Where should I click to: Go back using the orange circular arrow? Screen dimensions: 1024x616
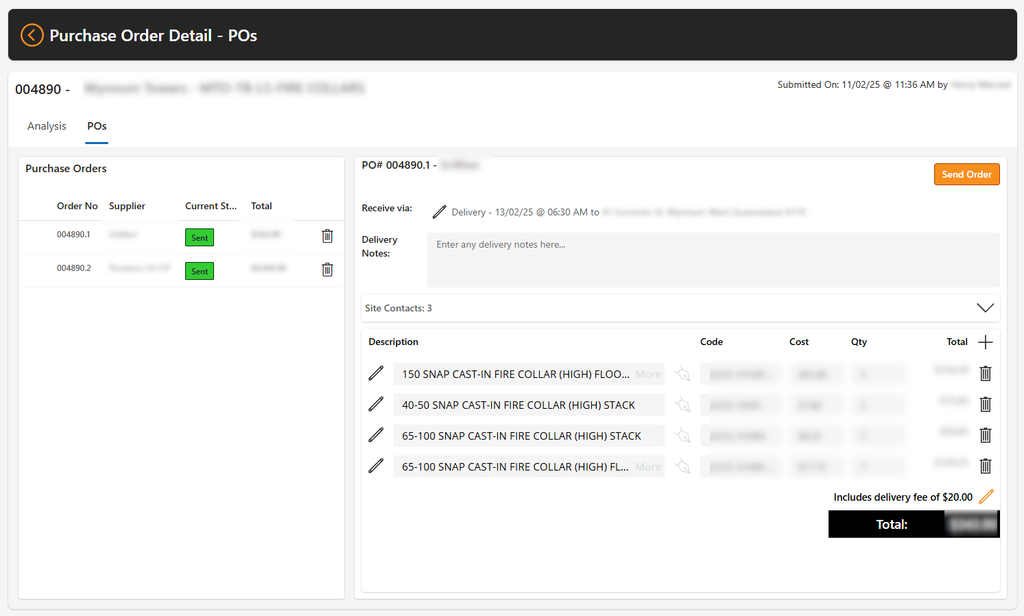coord(31,35)
